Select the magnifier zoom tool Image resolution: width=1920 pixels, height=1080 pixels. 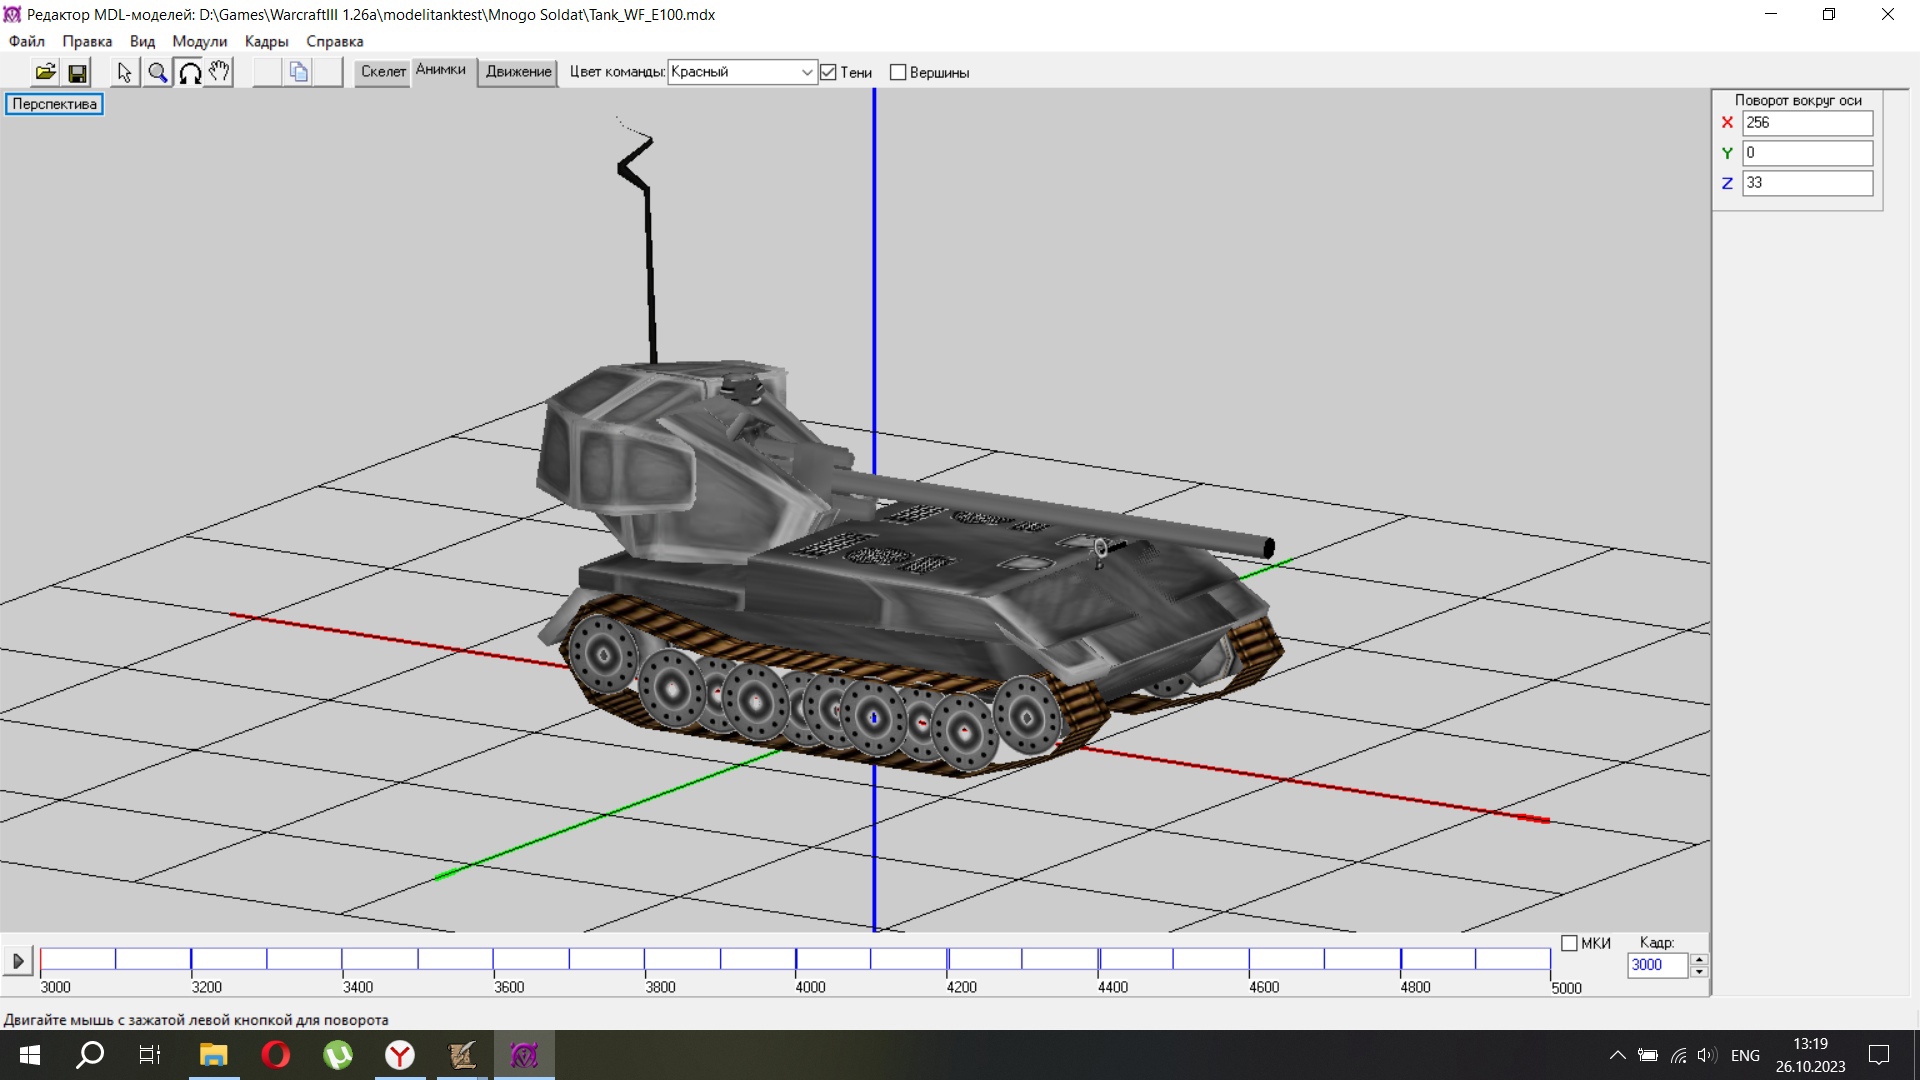[x=157, y=72]
